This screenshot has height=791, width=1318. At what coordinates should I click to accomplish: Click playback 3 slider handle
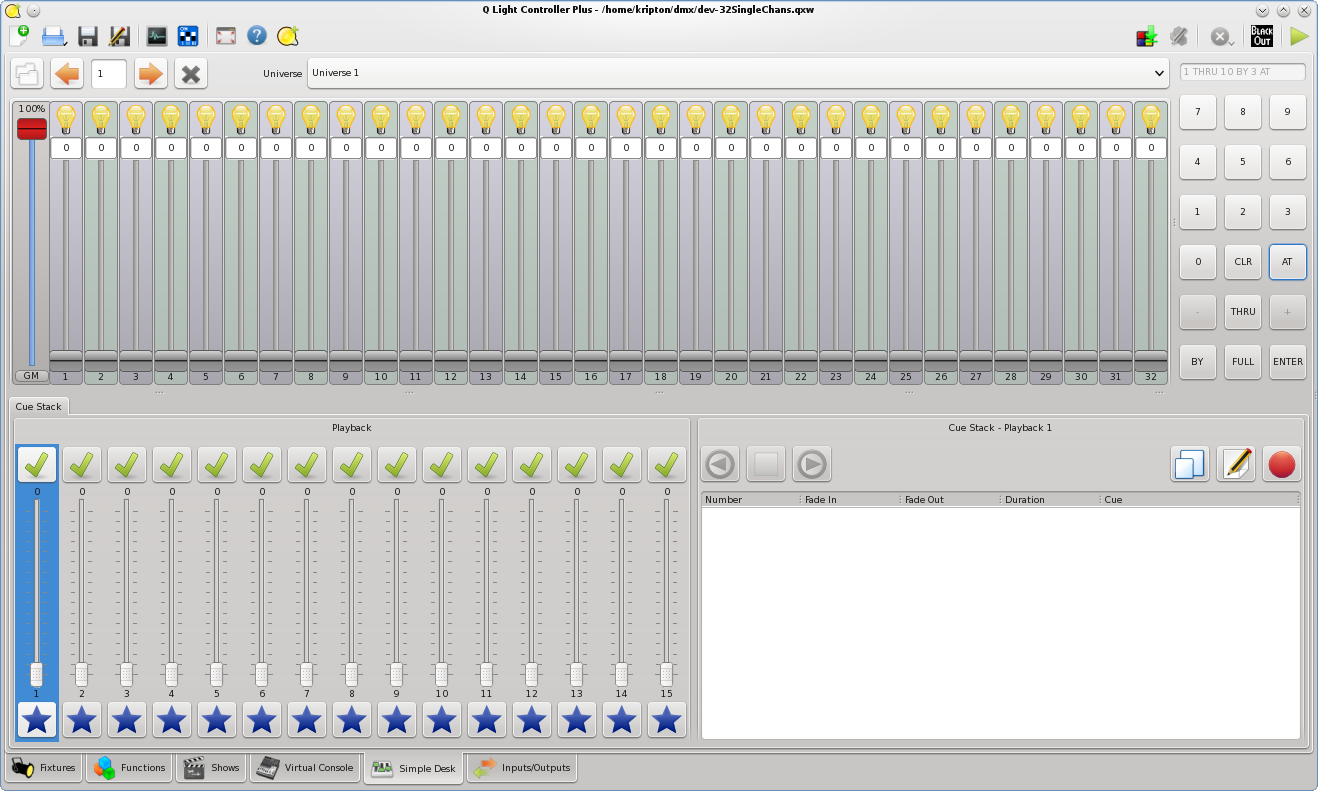(x=127, y=674)
